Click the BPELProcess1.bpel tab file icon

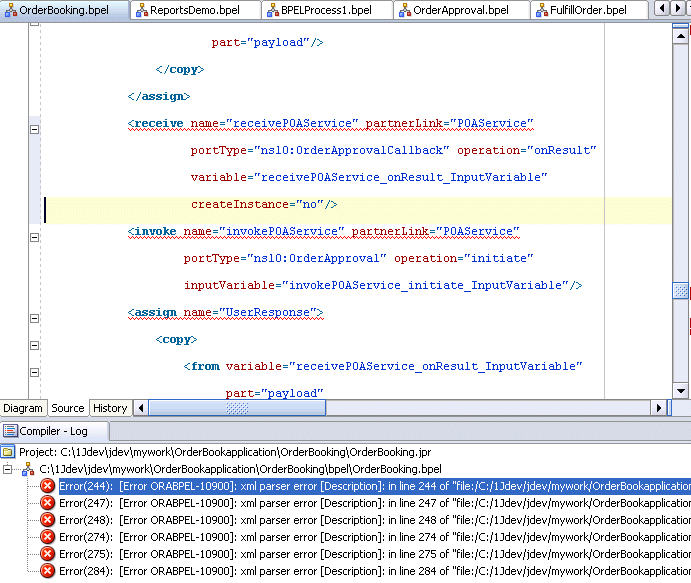click(273, 10)
